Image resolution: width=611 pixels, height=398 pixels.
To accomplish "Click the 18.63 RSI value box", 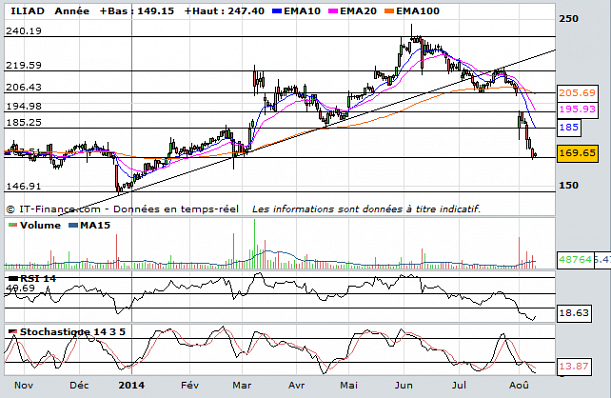I will pos(574,313).
